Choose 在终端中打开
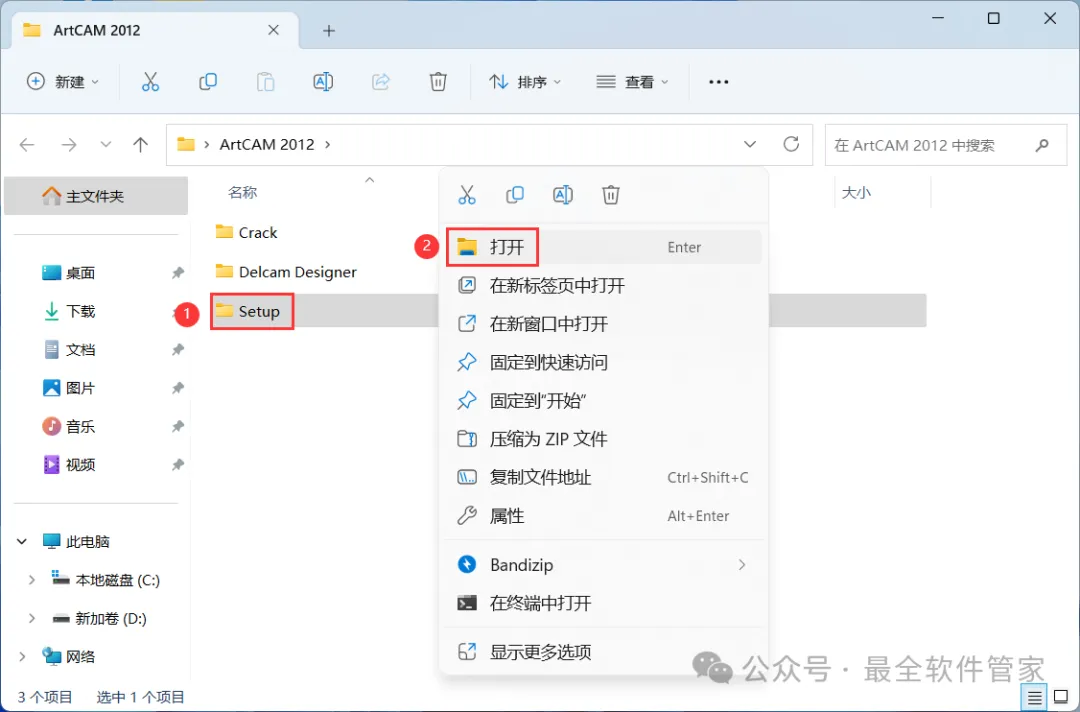This screenshot has height=712, width=1080. click(604, 604)
